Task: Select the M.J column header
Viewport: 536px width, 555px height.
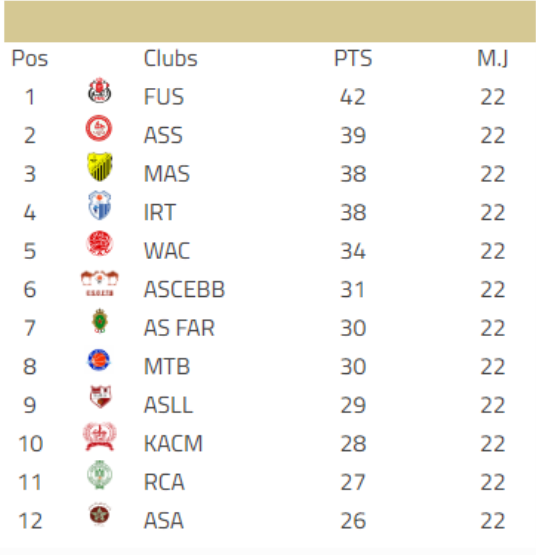Action: tap(493, 58)
